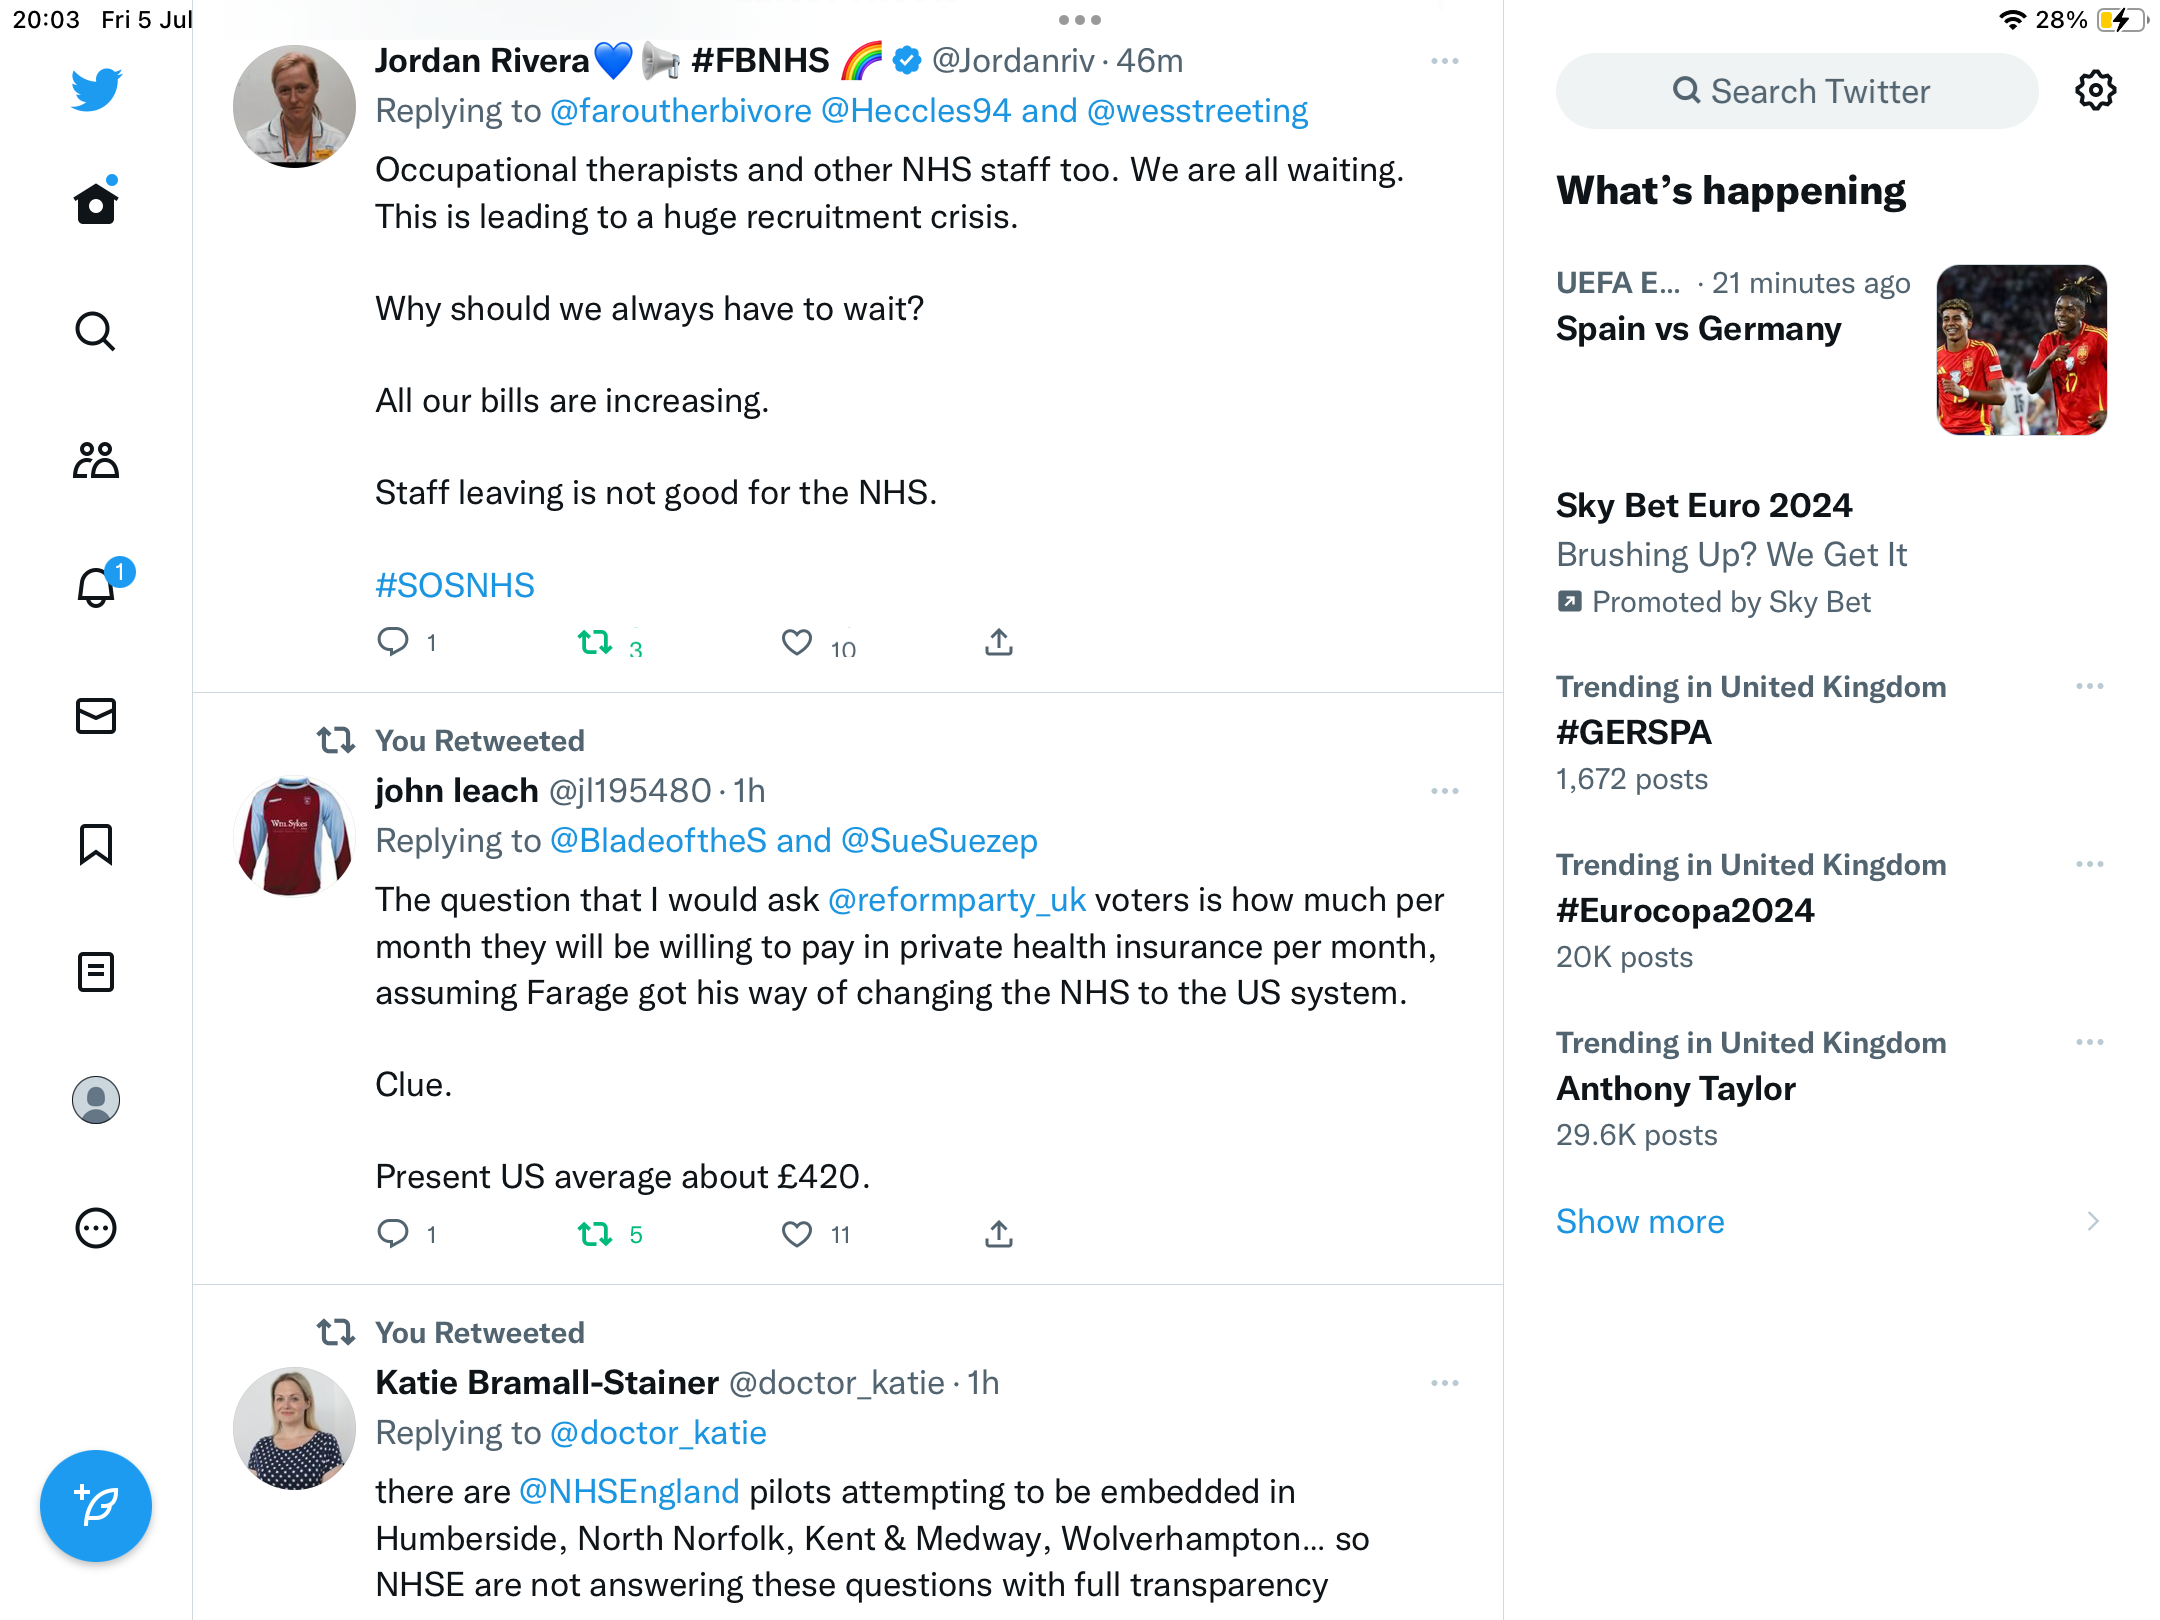Like Jordan Rivera's tweet
The image size is (2160, 1620).
pos(797,642)
